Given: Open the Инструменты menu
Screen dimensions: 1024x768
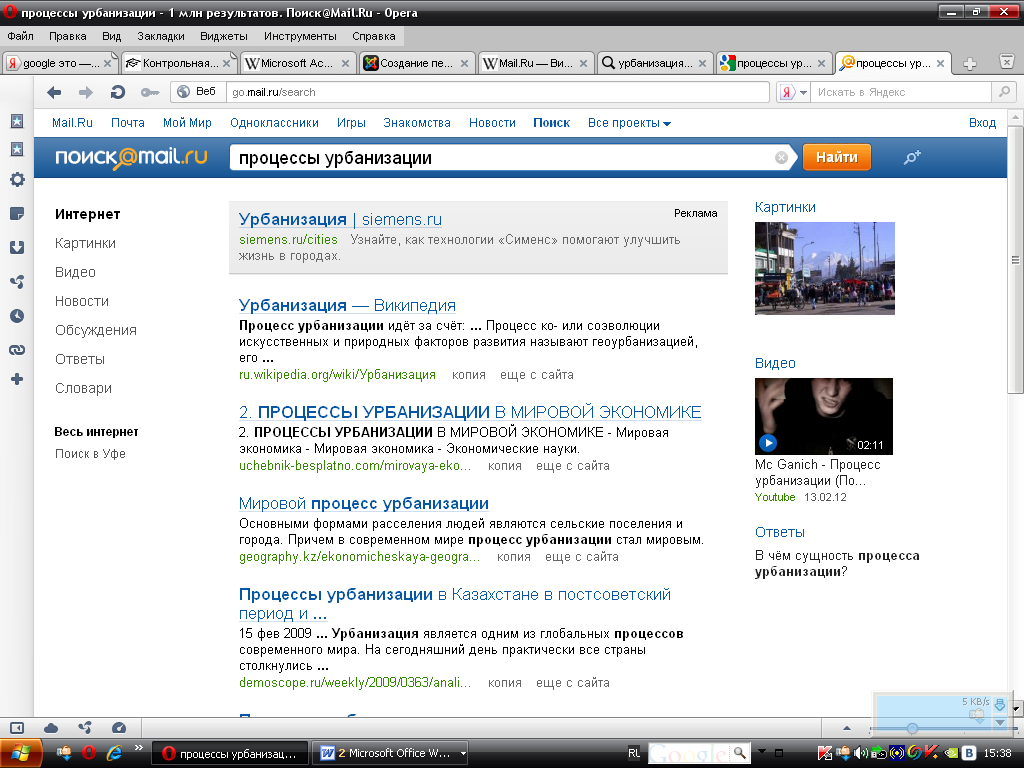Looking at the screenshot, I should click(x=300, y=37).
